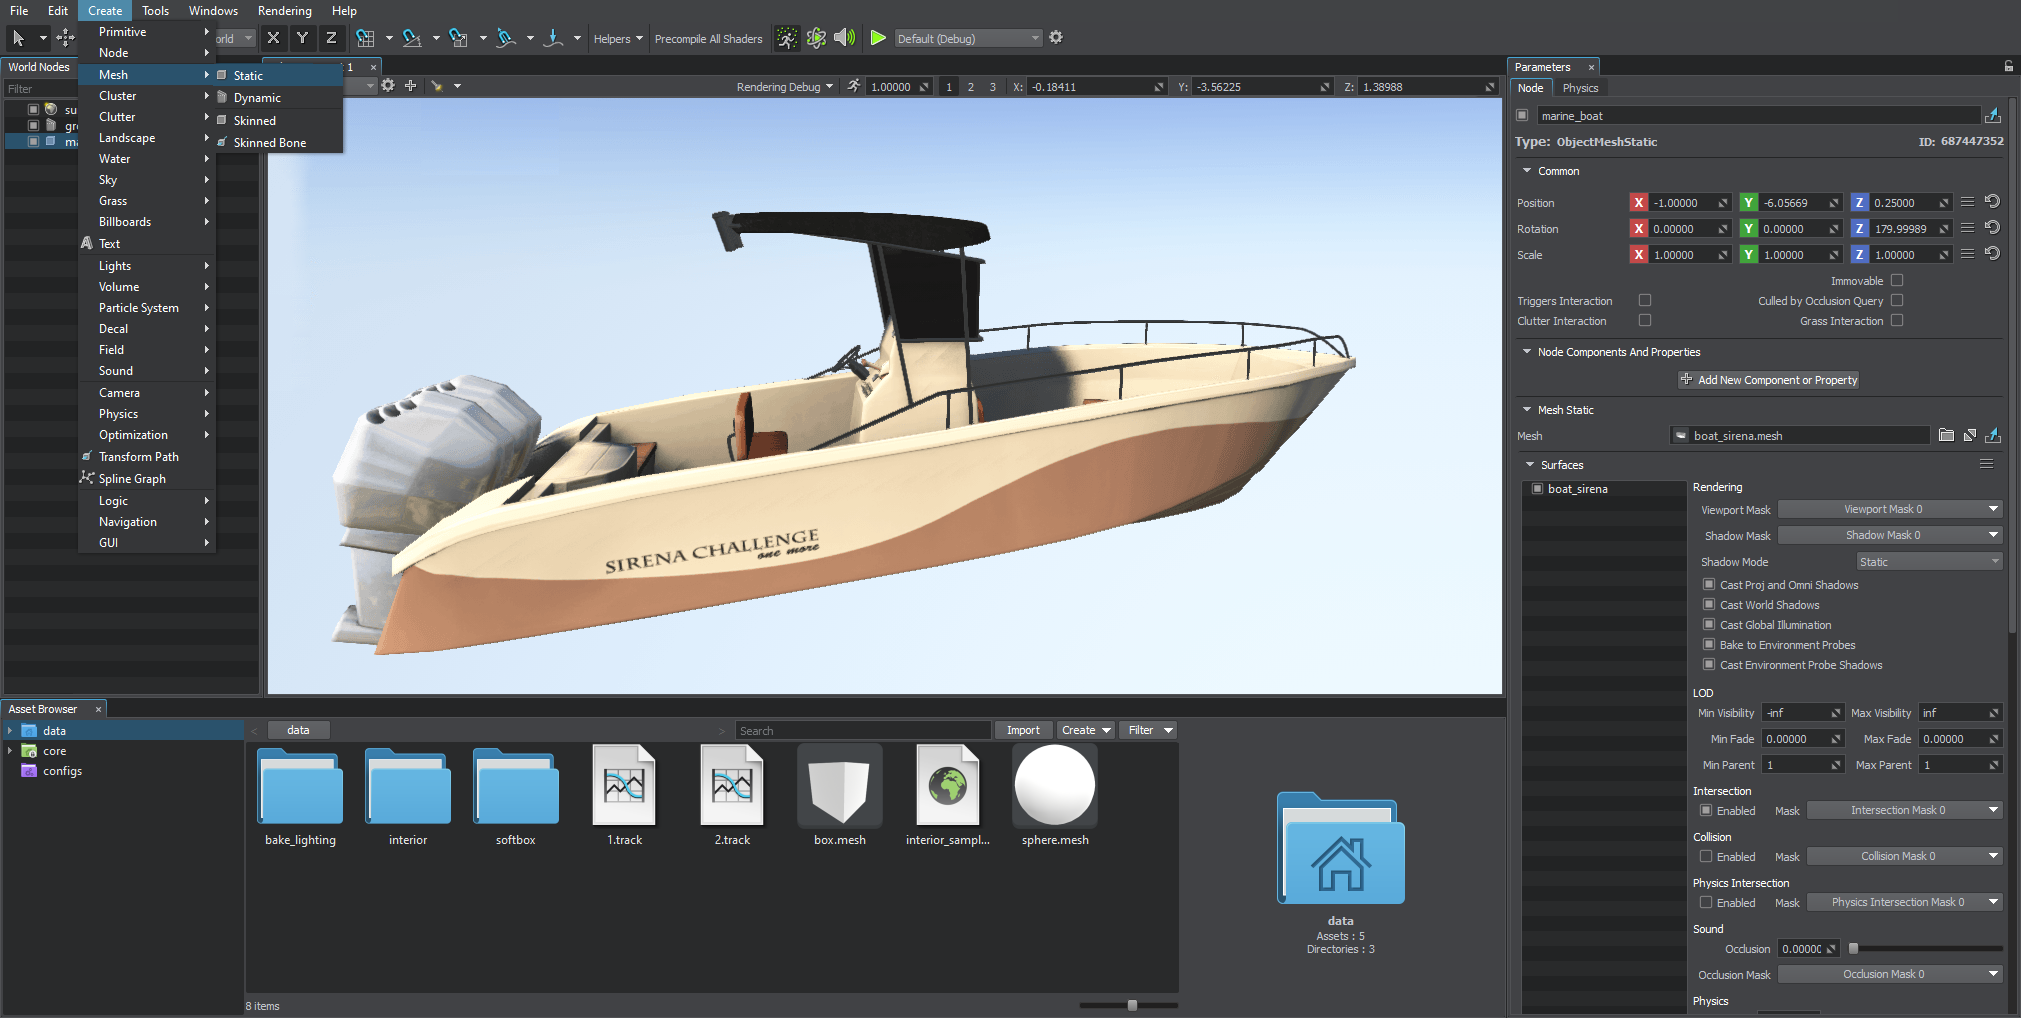Open build settings gear icon
Viewport: 2021px width, 1018px height.
pos(1056,38)
